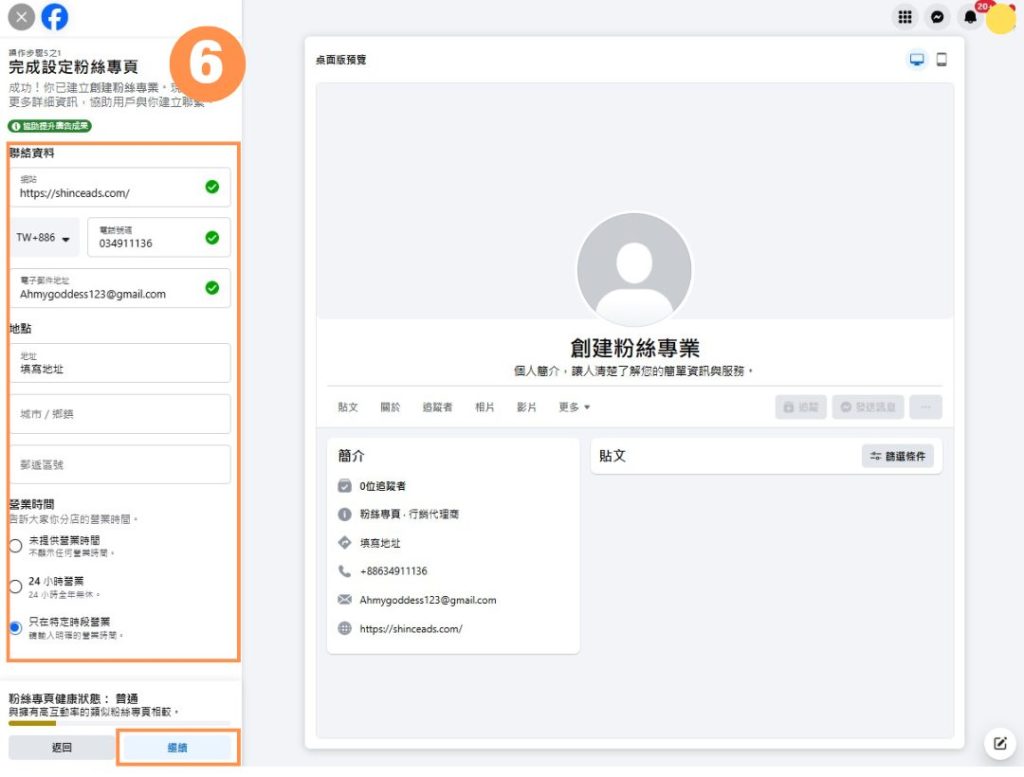Click the 城市 / 鄉鎮 input field
This screenshot has height=777, width=1024.
pos(120,414)
